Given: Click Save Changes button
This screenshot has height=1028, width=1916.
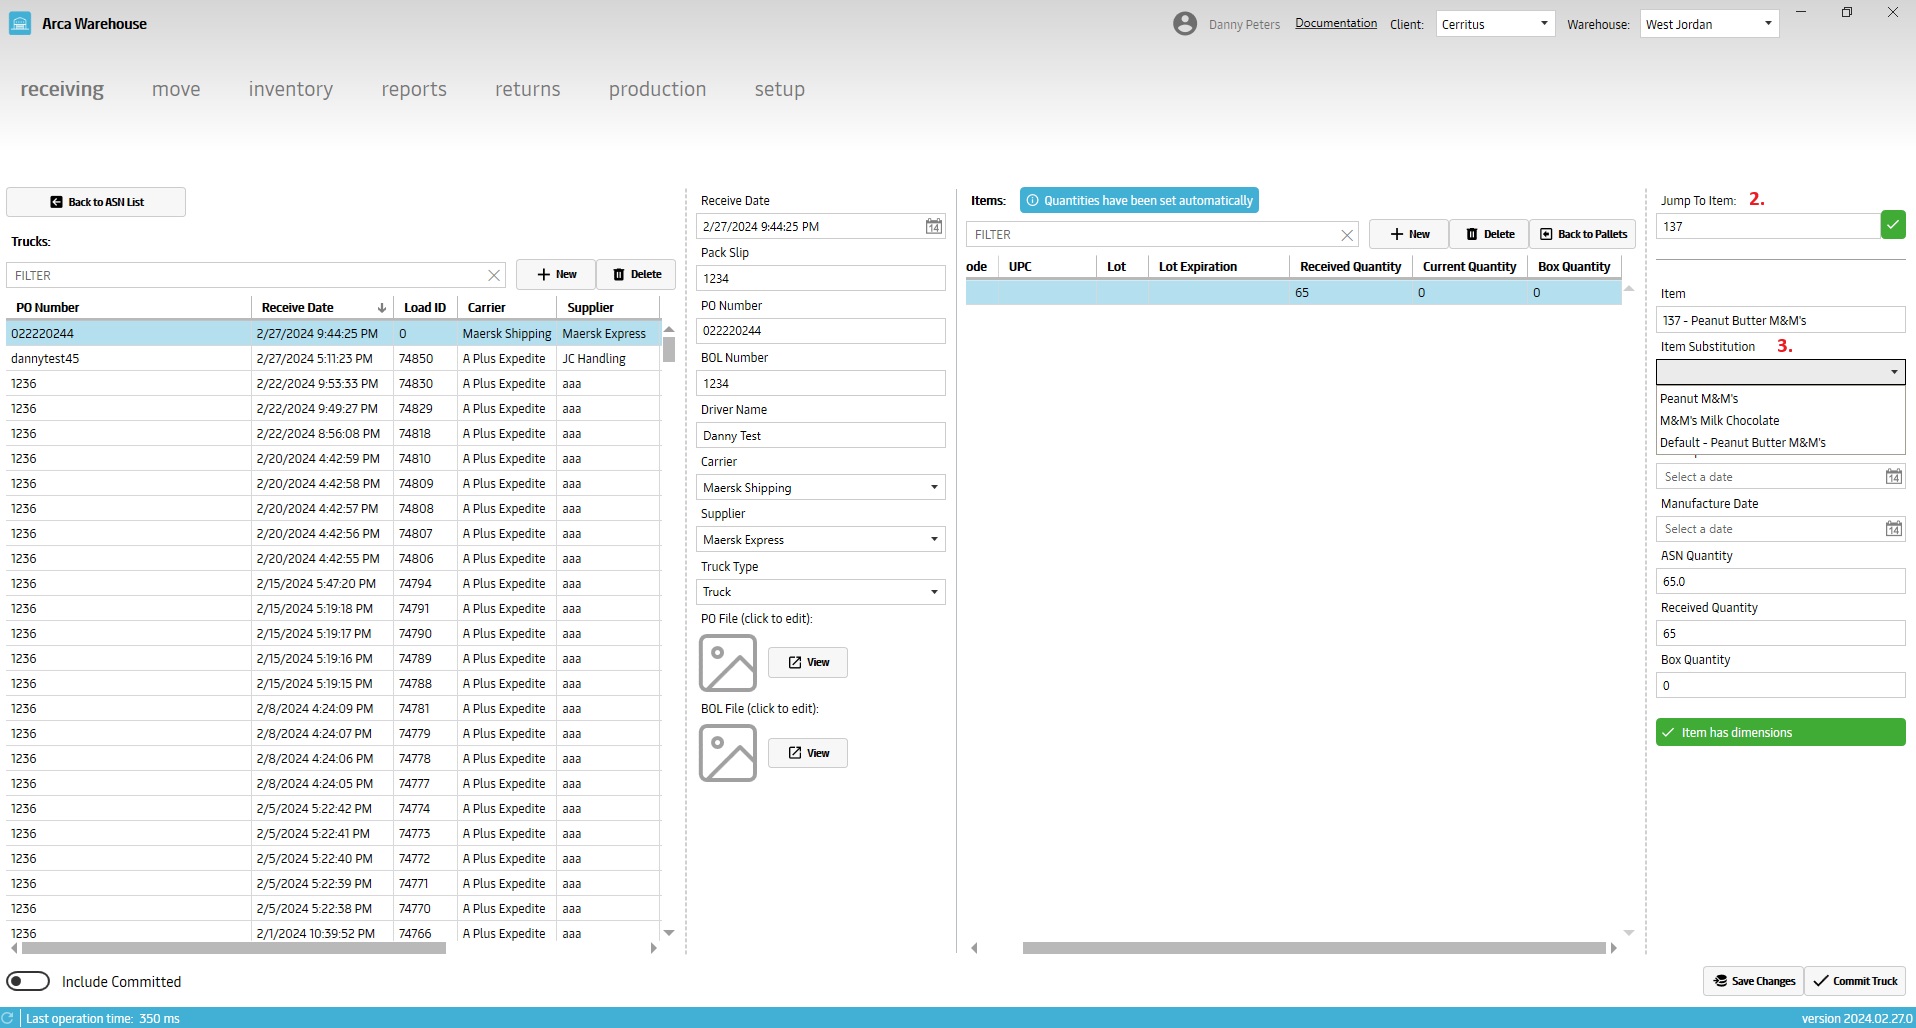Looking at the screenshot, I should [1753, 981].
